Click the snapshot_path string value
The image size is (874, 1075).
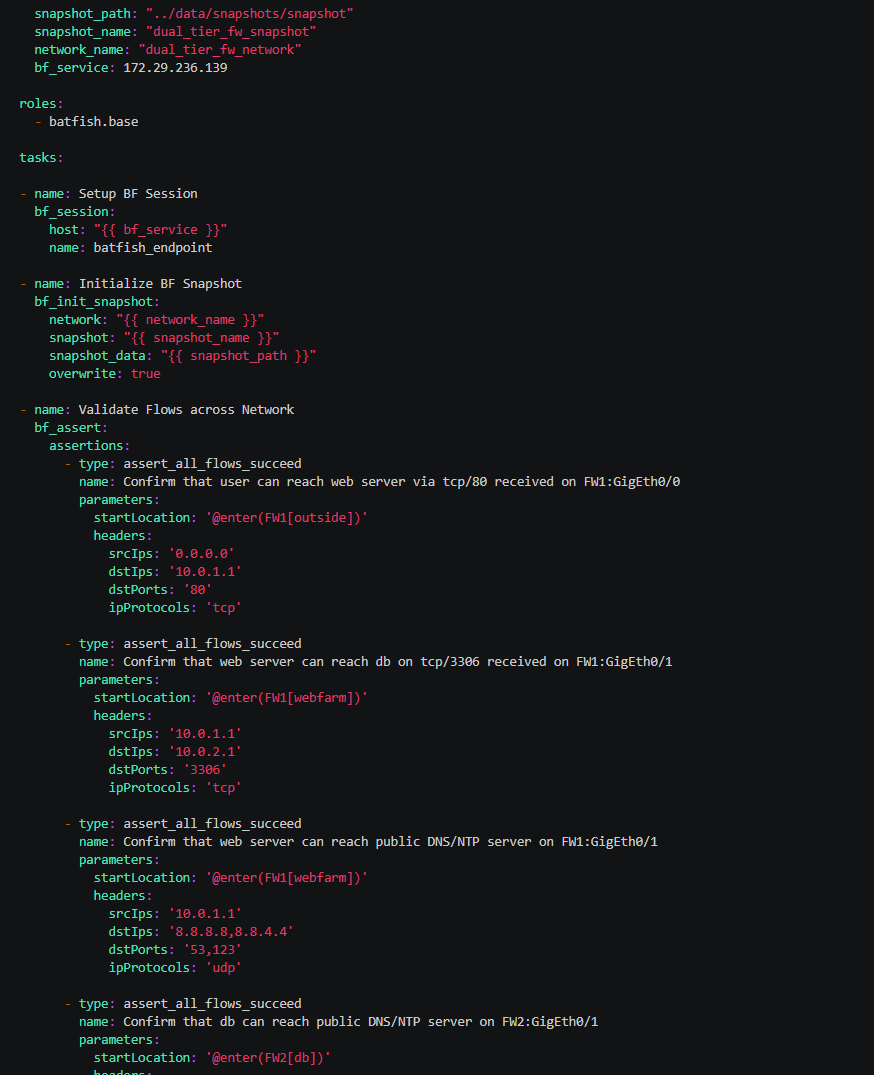[x=250, y=14]
